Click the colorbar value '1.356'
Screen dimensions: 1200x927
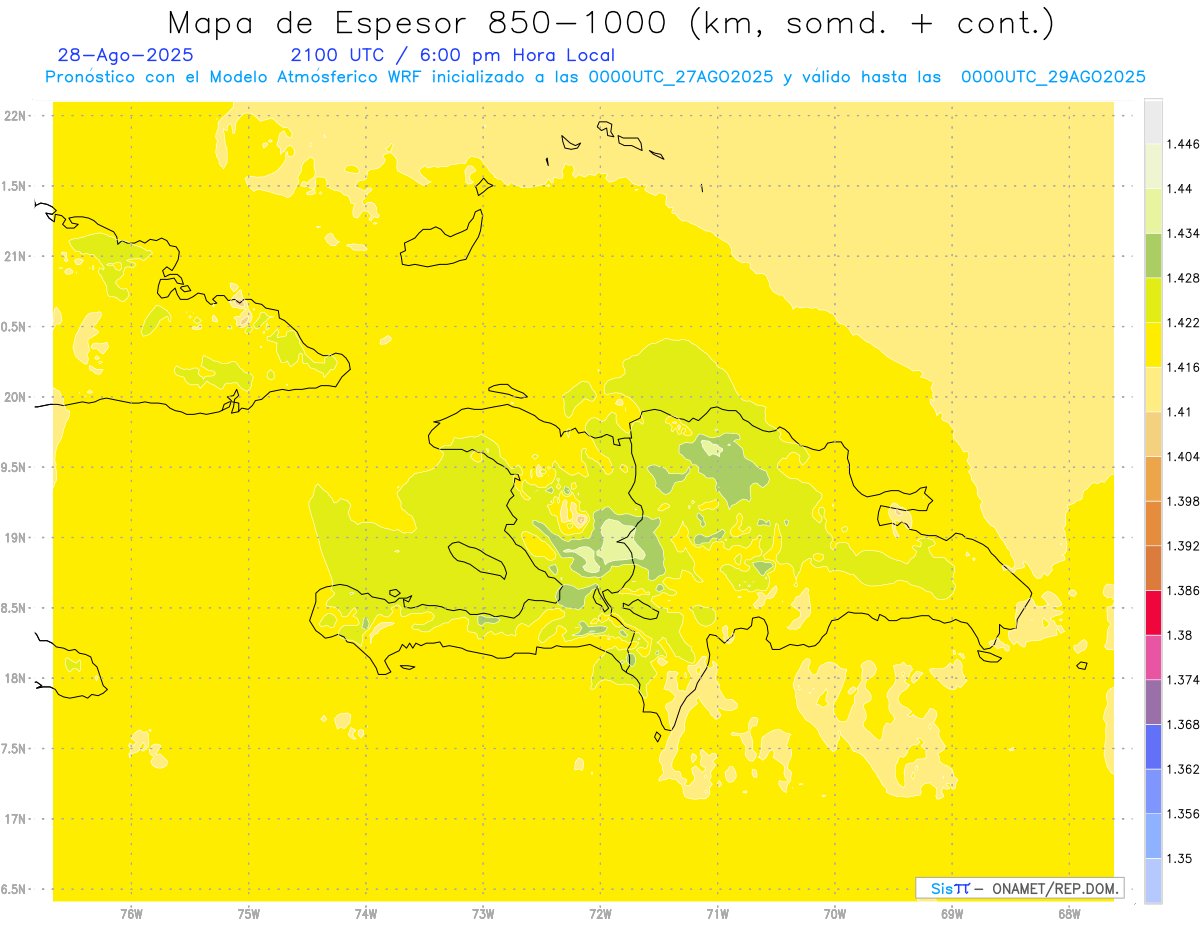(x=1183, y=814)
